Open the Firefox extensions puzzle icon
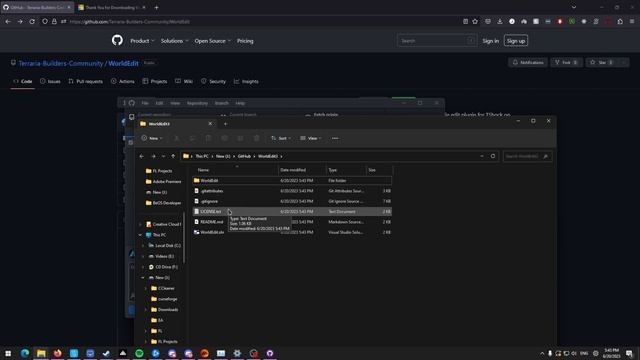This screenshot has width=640, height=360. tap(620, 22)
